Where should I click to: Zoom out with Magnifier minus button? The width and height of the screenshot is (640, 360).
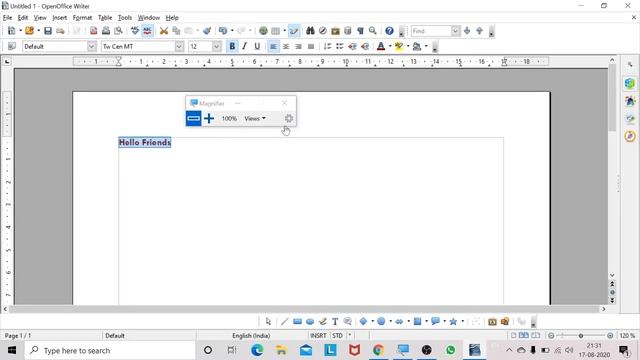[193, 118]
